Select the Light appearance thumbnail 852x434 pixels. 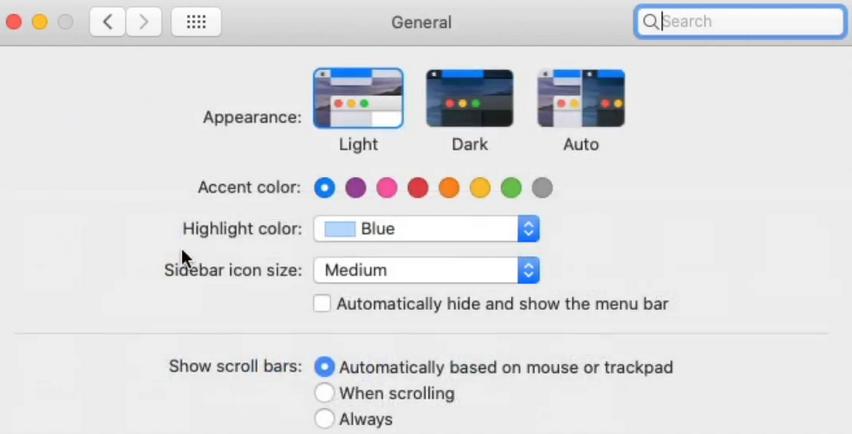point(358,98)
